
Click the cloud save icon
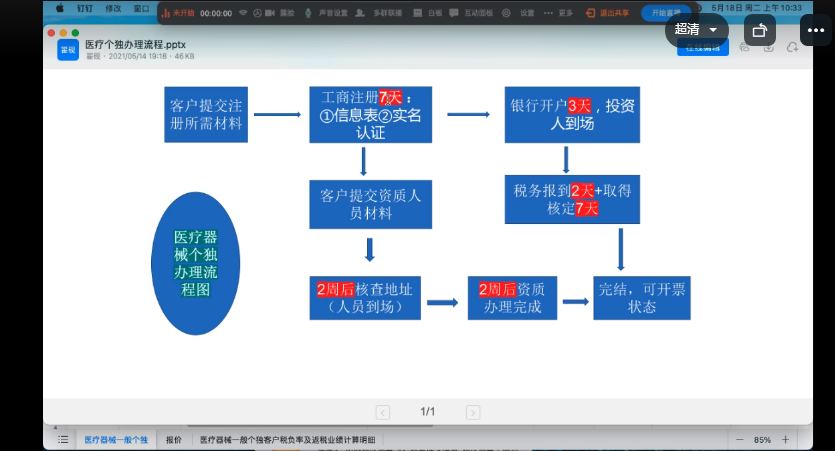(792, 48)
